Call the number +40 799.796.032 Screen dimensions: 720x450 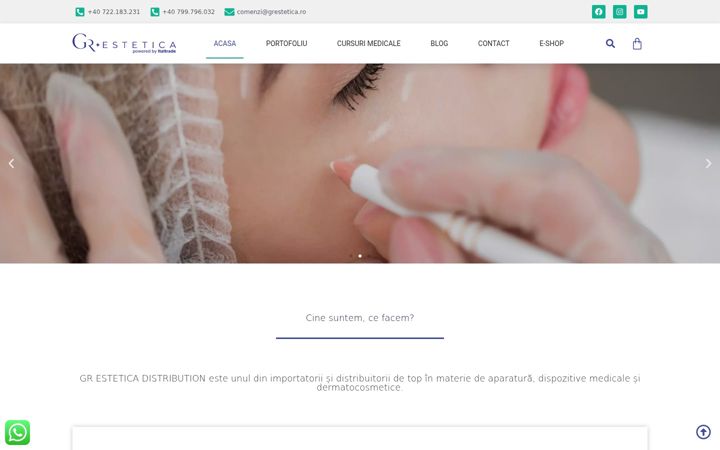pos(189,12)
